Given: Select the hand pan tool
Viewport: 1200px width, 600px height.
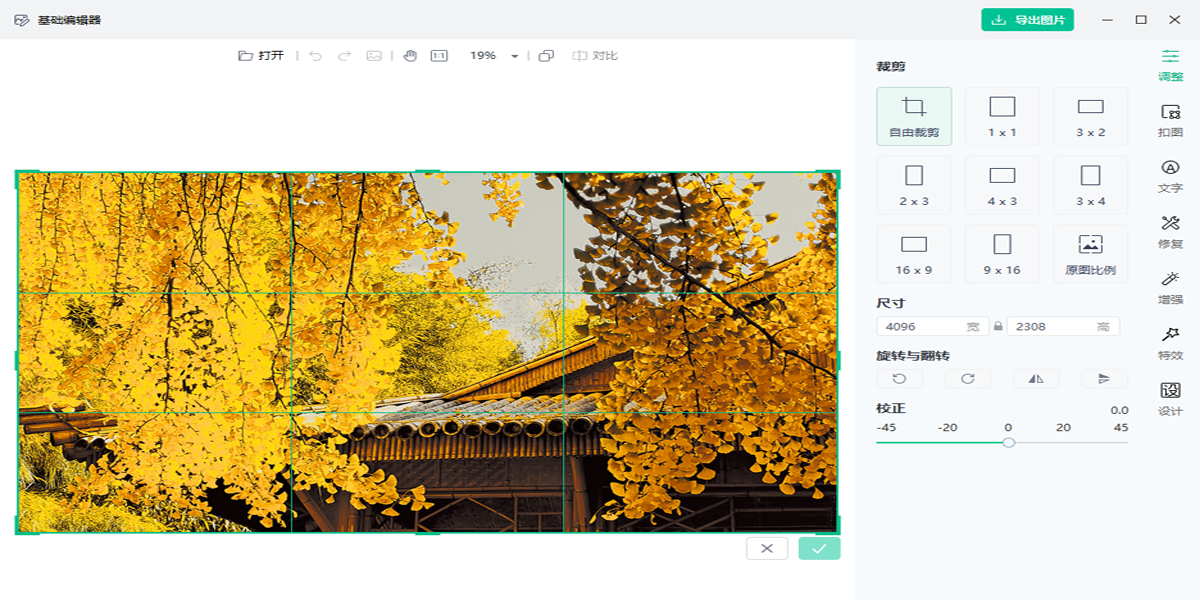Looking at the screenshot, I should point(410,56).
